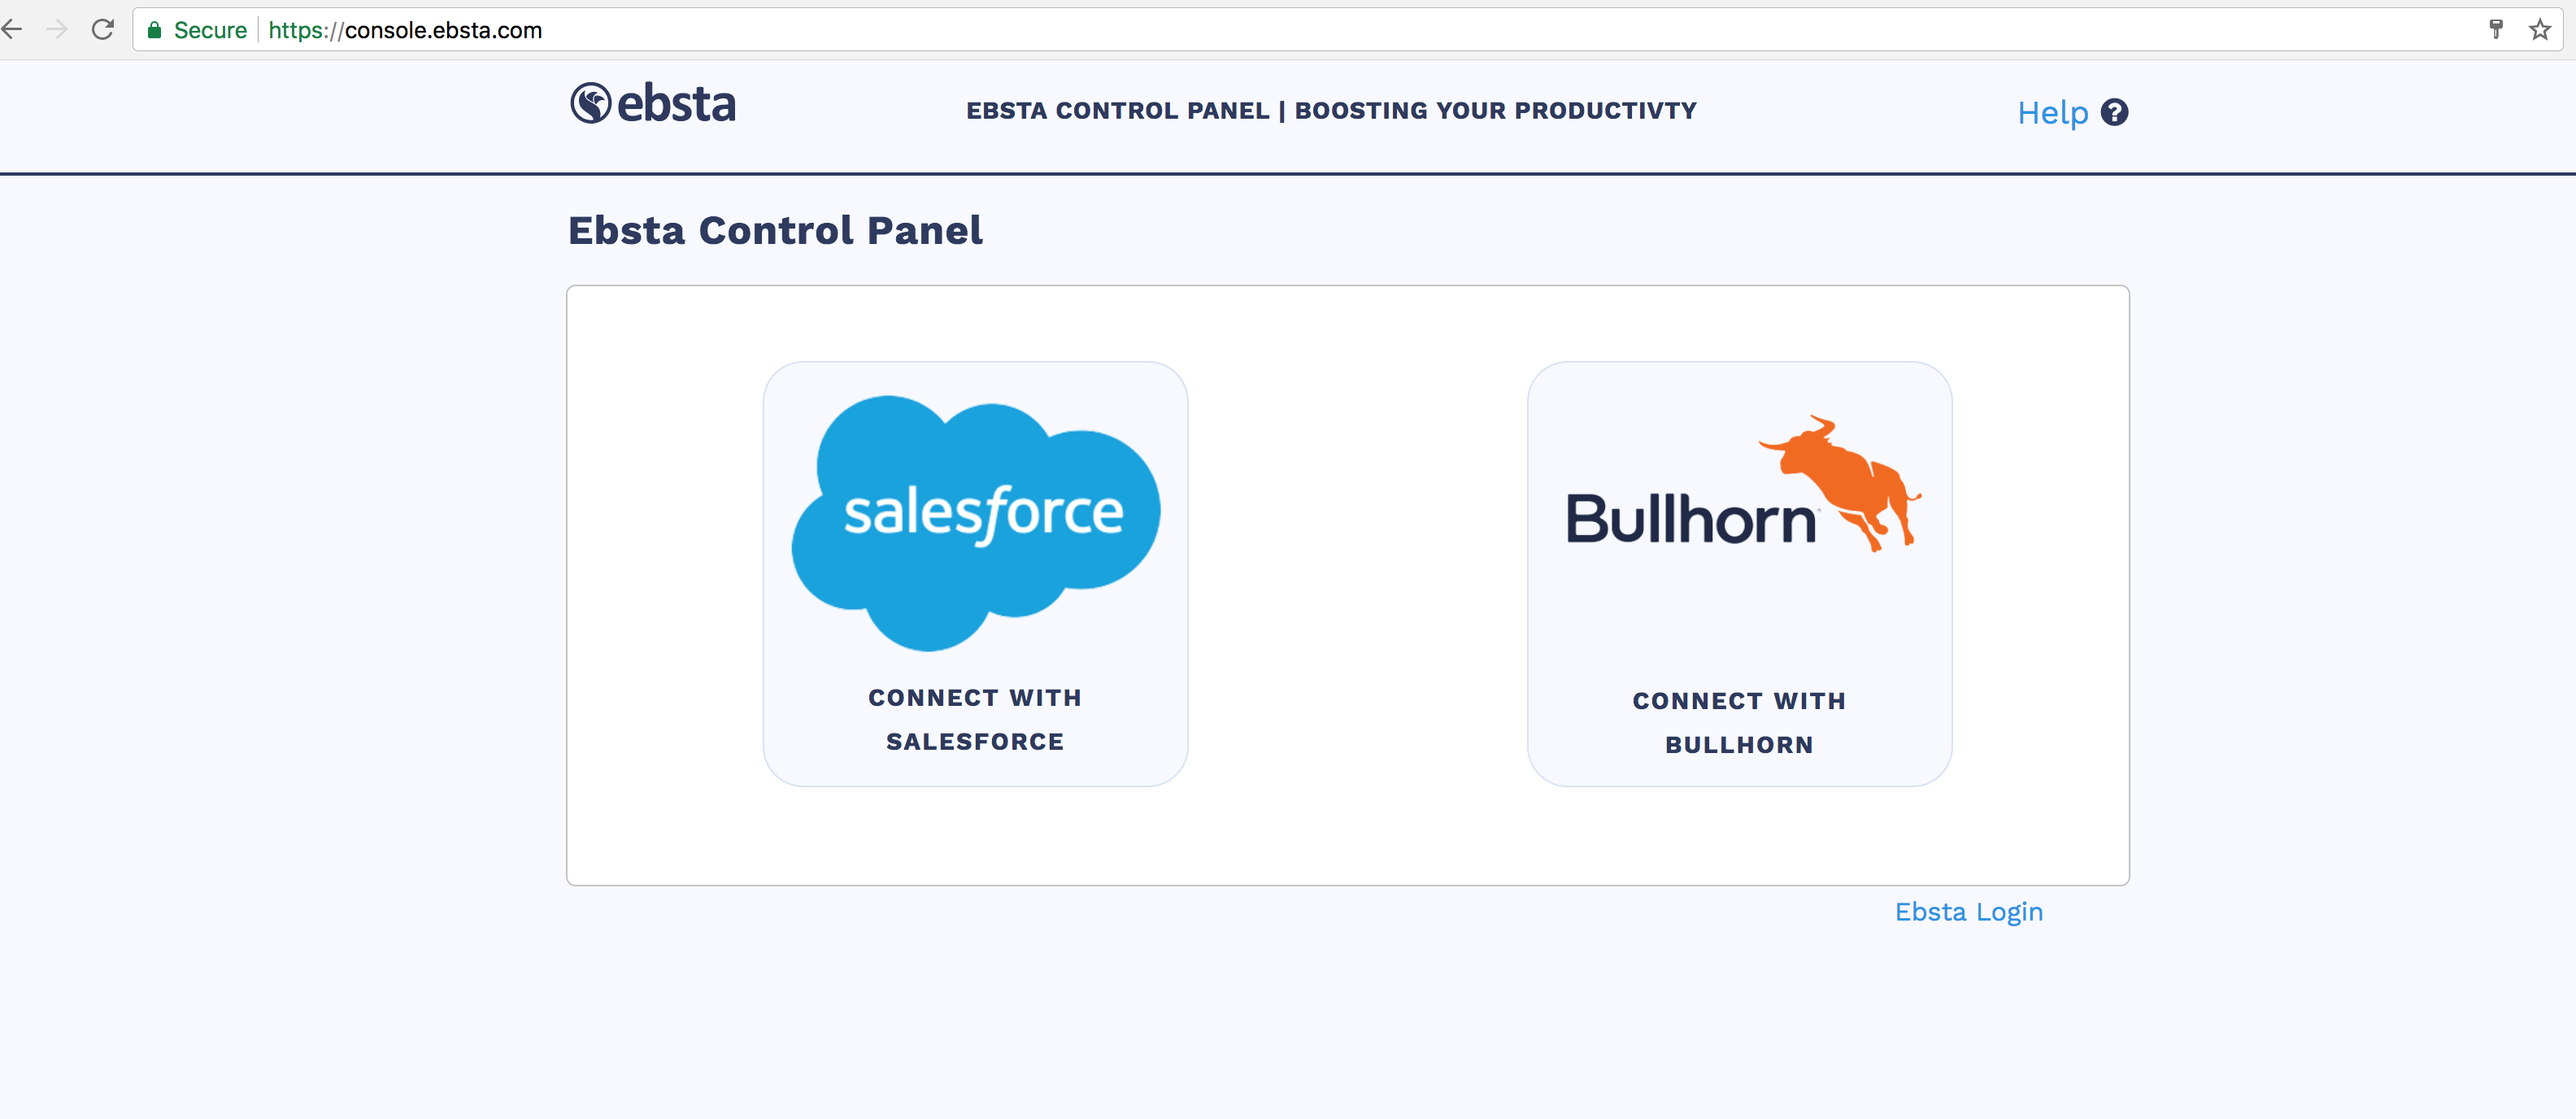This screenshot has width=2576, height=1119.
Task: Select Connect with Bullhorn label
Action: tap(1739, 723)
